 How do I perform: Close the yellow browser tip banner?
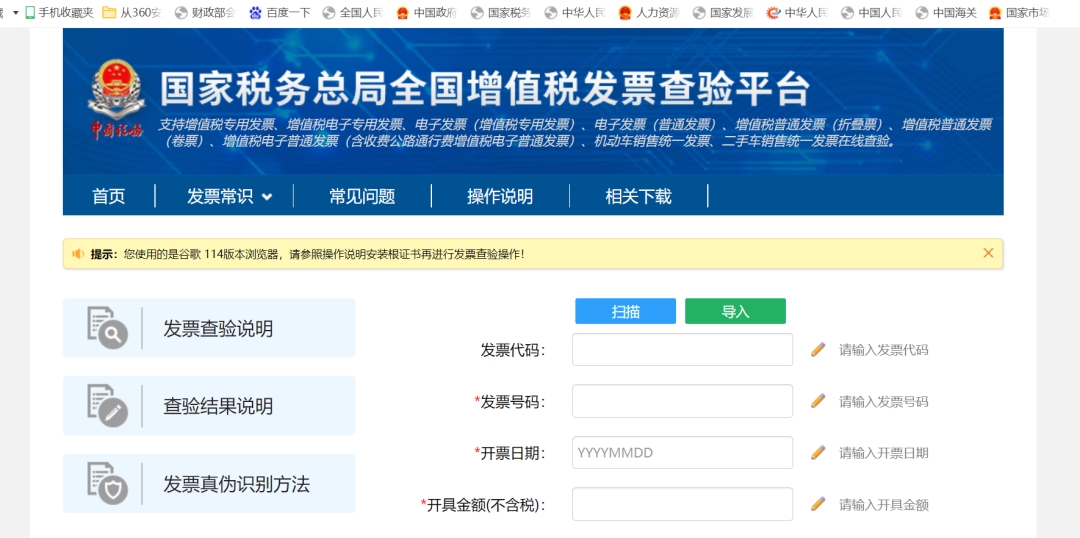pyautogui.click(x=988, y=253)
